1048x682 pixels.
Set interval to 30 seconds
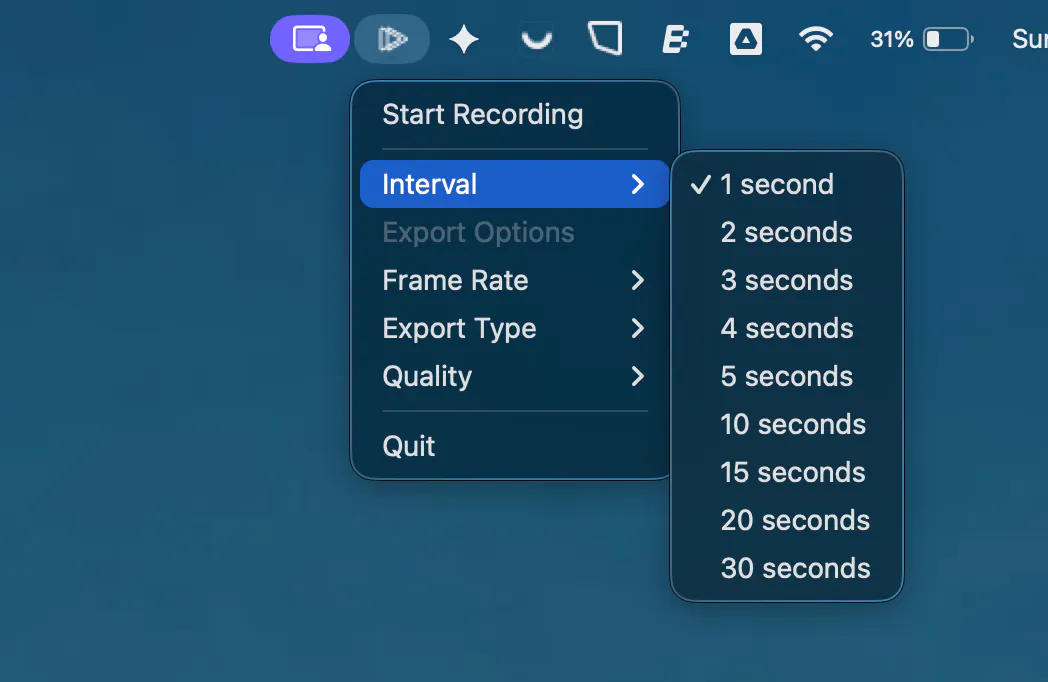pos(787,568)
